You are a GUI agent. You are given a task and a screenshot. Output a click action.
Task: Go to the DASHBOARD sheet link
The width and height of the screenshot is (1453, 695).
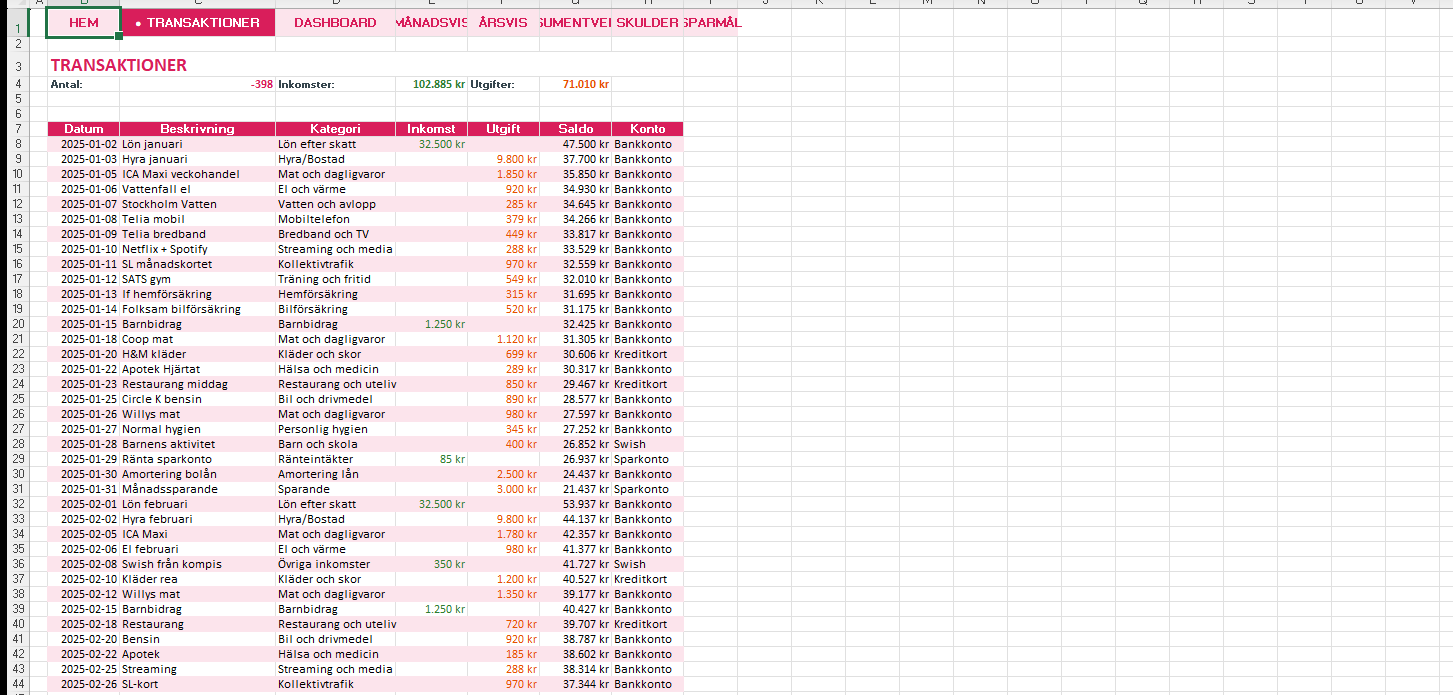pyautogui.click(x=335, y=22)
